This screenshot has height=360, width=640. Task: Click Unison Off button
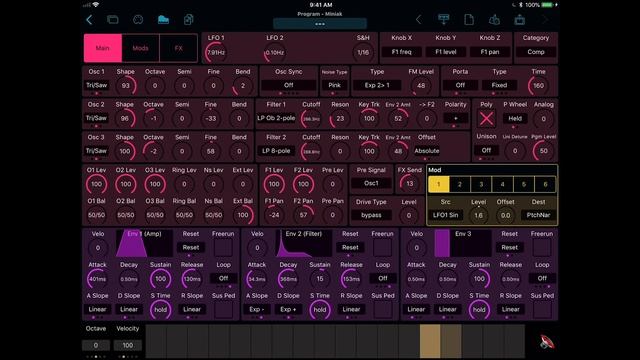tap(486, 150)
